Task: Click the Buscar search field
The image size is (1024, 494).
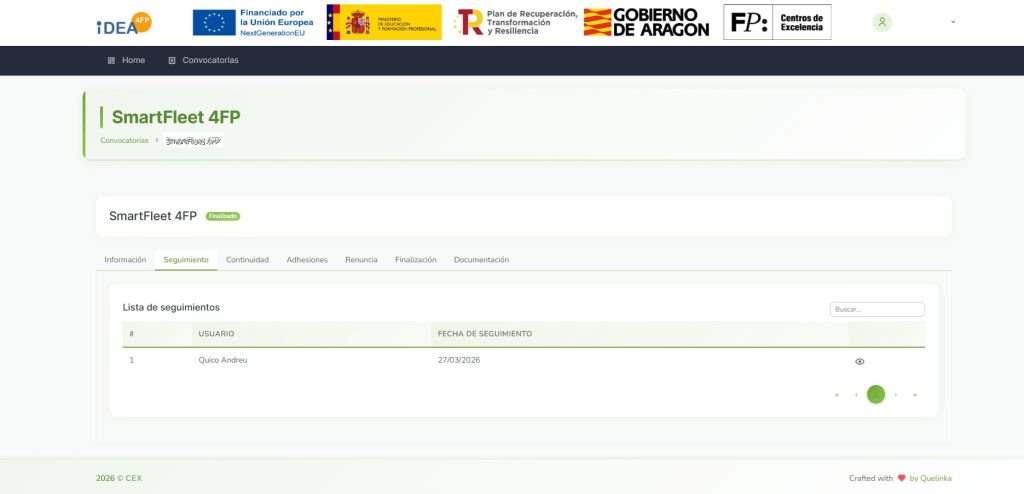Action: coord(877,310)
